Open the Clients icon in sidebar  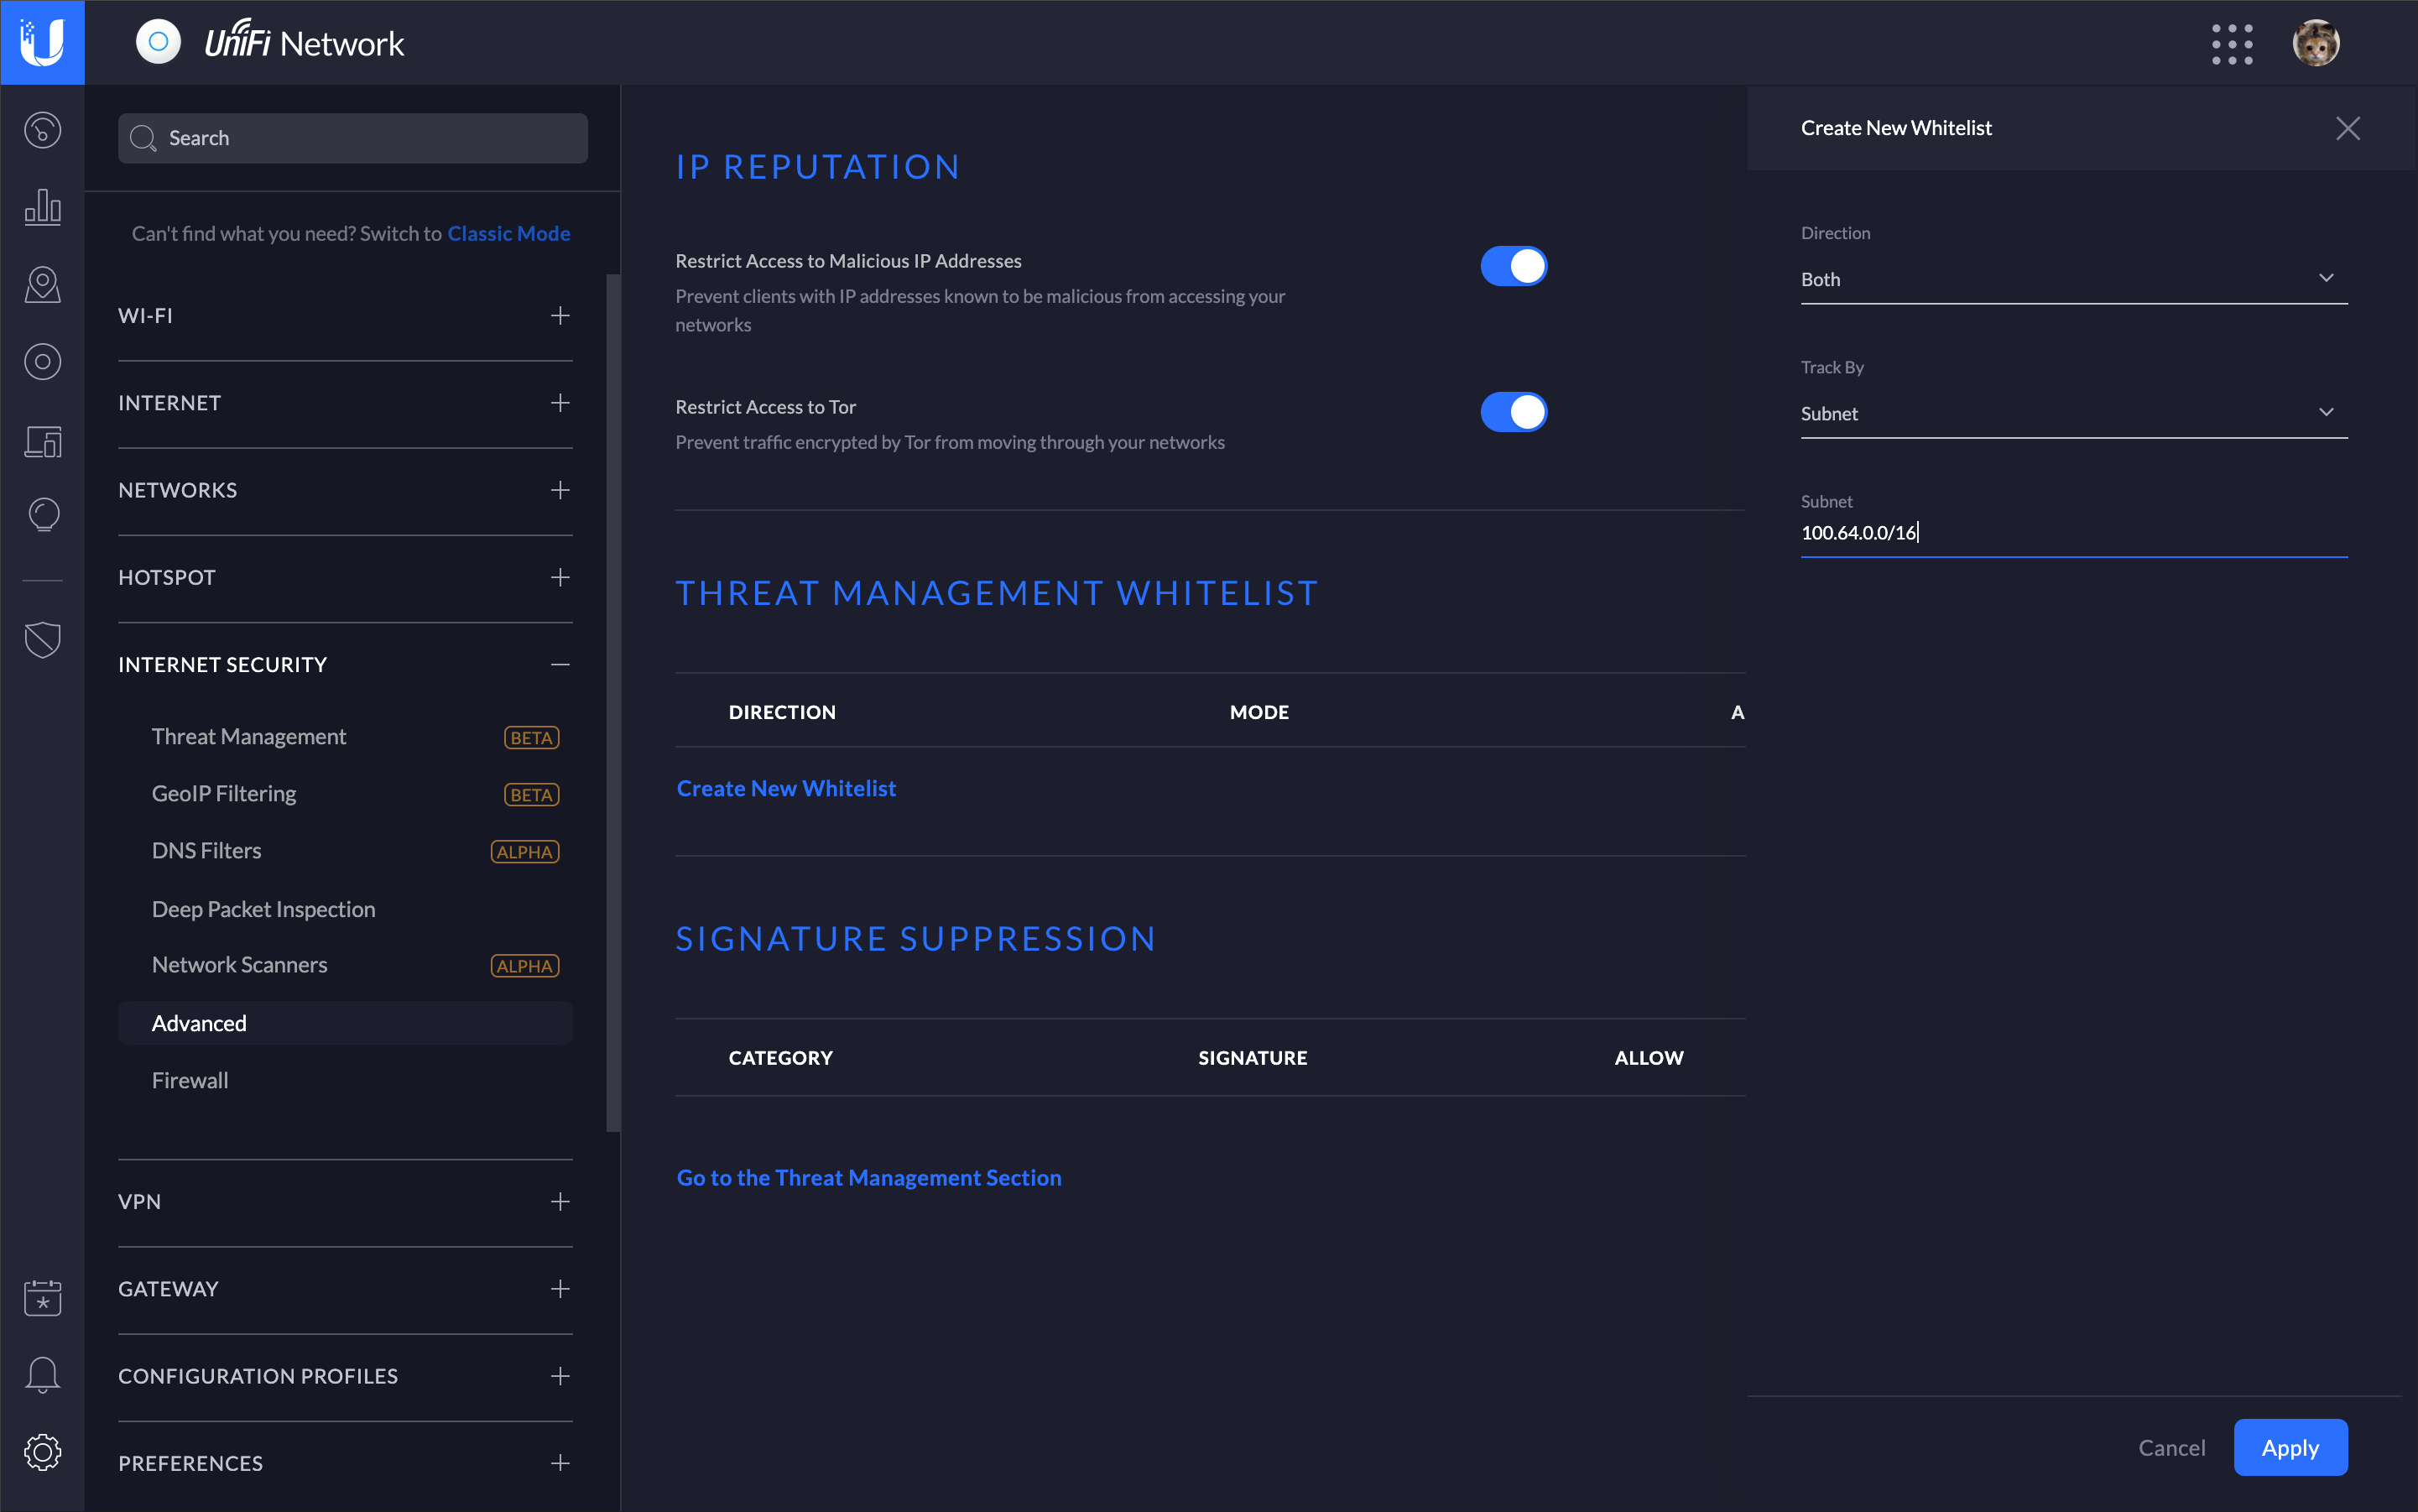point(42,441)
